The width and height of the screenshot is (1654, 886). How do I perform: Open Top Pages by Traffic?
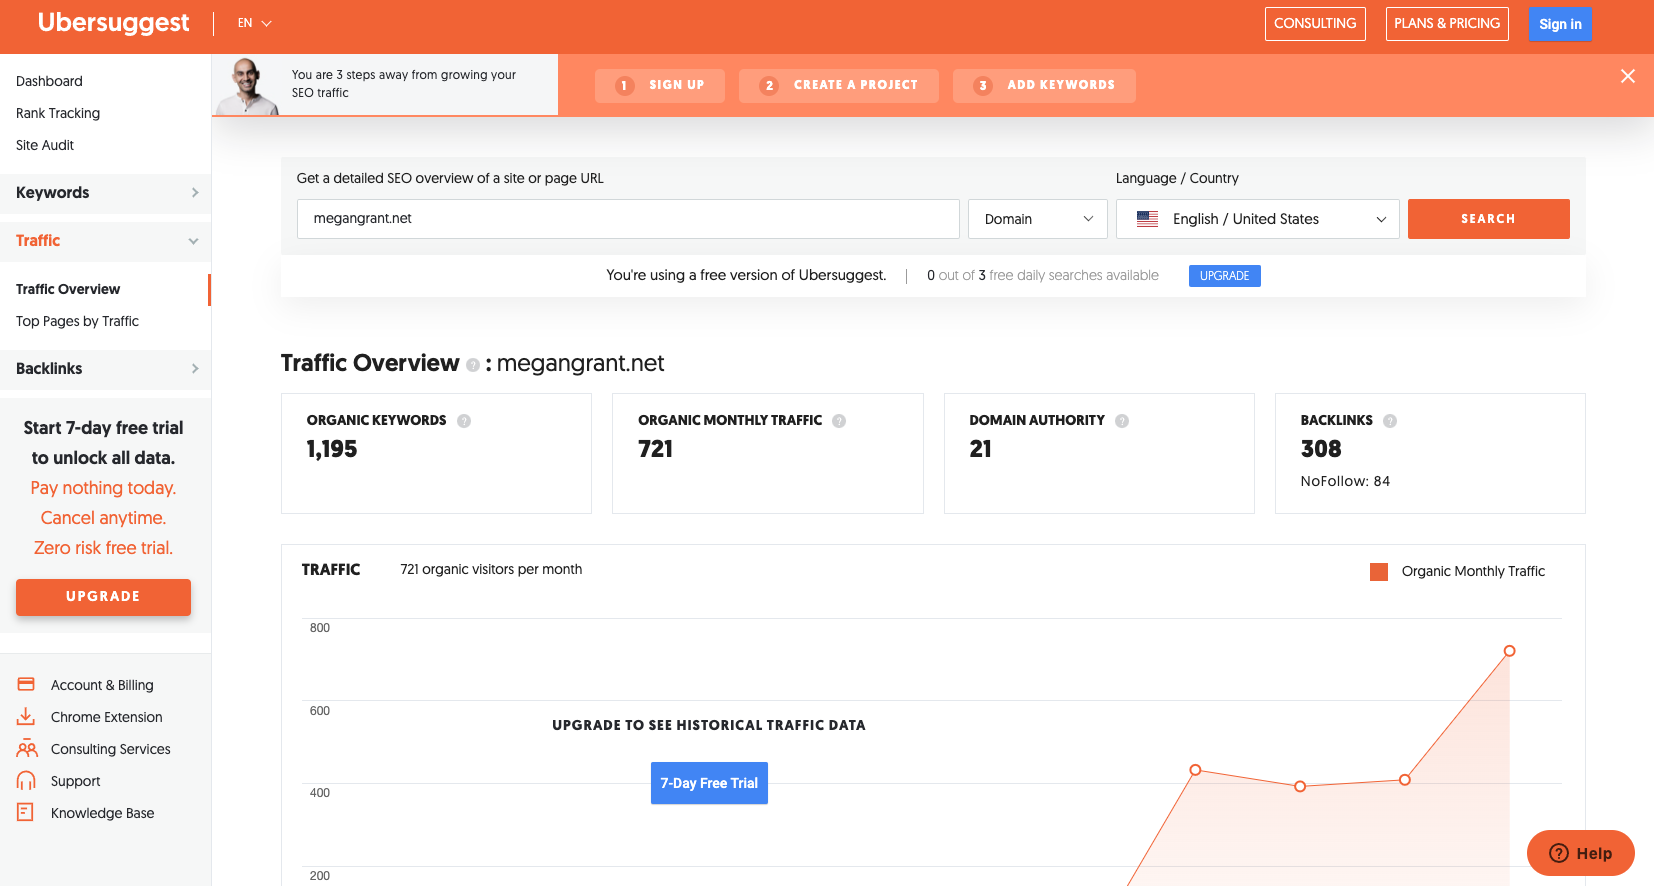pos(77,321)
